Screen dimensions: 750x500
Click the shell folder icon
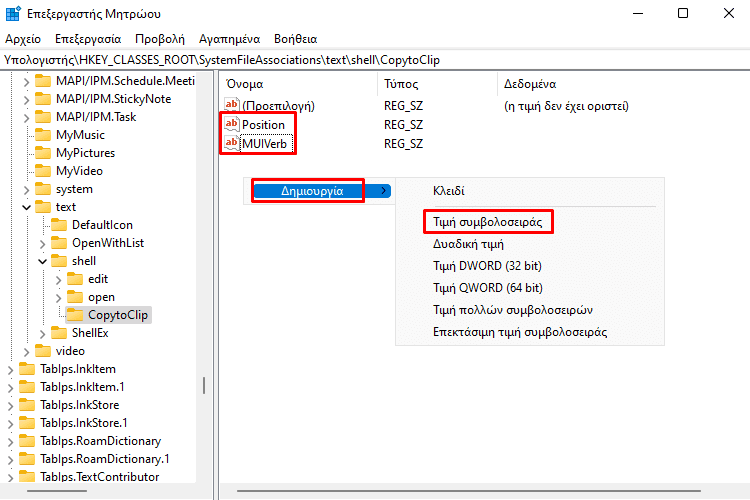click(x=59, y=261)
